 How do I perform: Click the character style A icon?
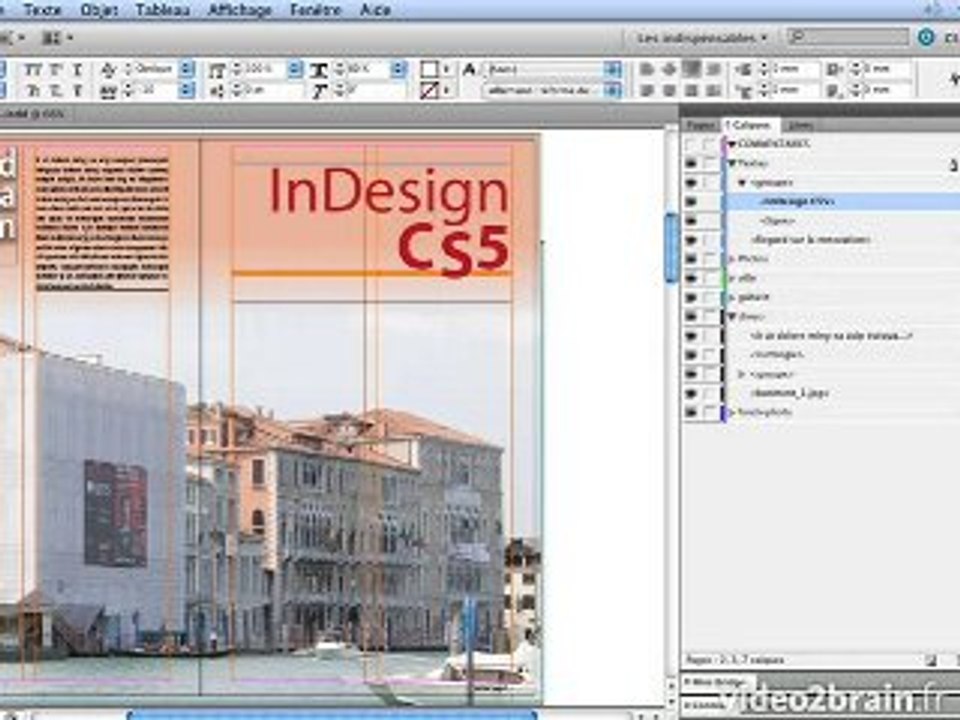tap(469, 69)
